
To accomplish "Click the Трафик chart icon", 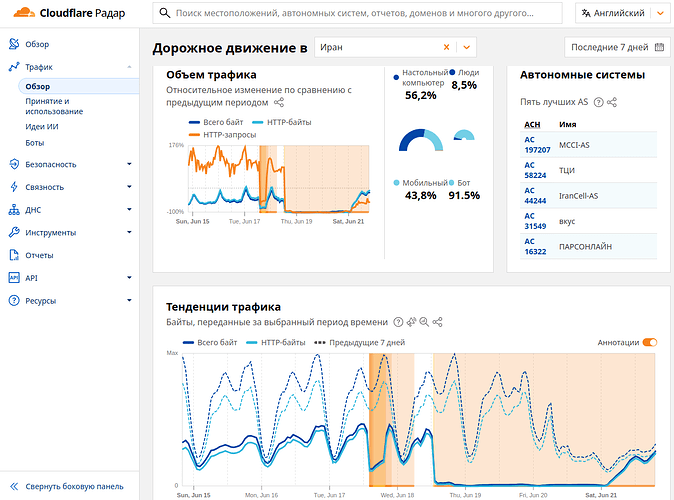I will coord(14,67).
